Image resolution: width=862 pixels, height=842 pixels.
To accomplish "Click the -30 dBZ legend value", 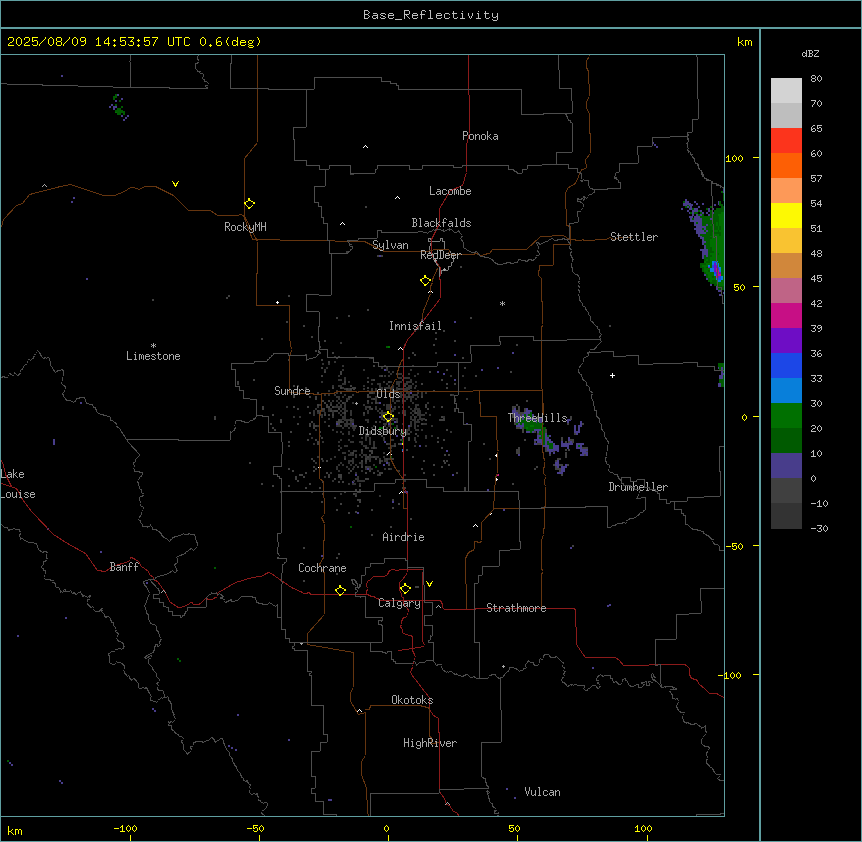I will [x=819, y=529].
